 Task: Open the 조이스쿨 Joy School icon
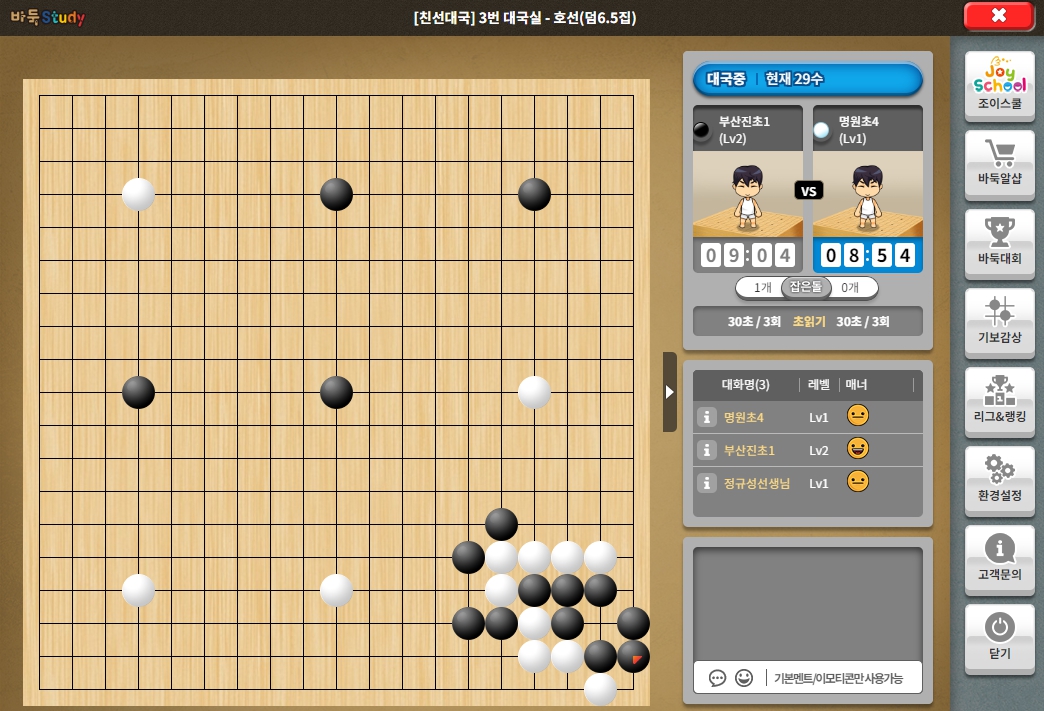pos(999,86)
